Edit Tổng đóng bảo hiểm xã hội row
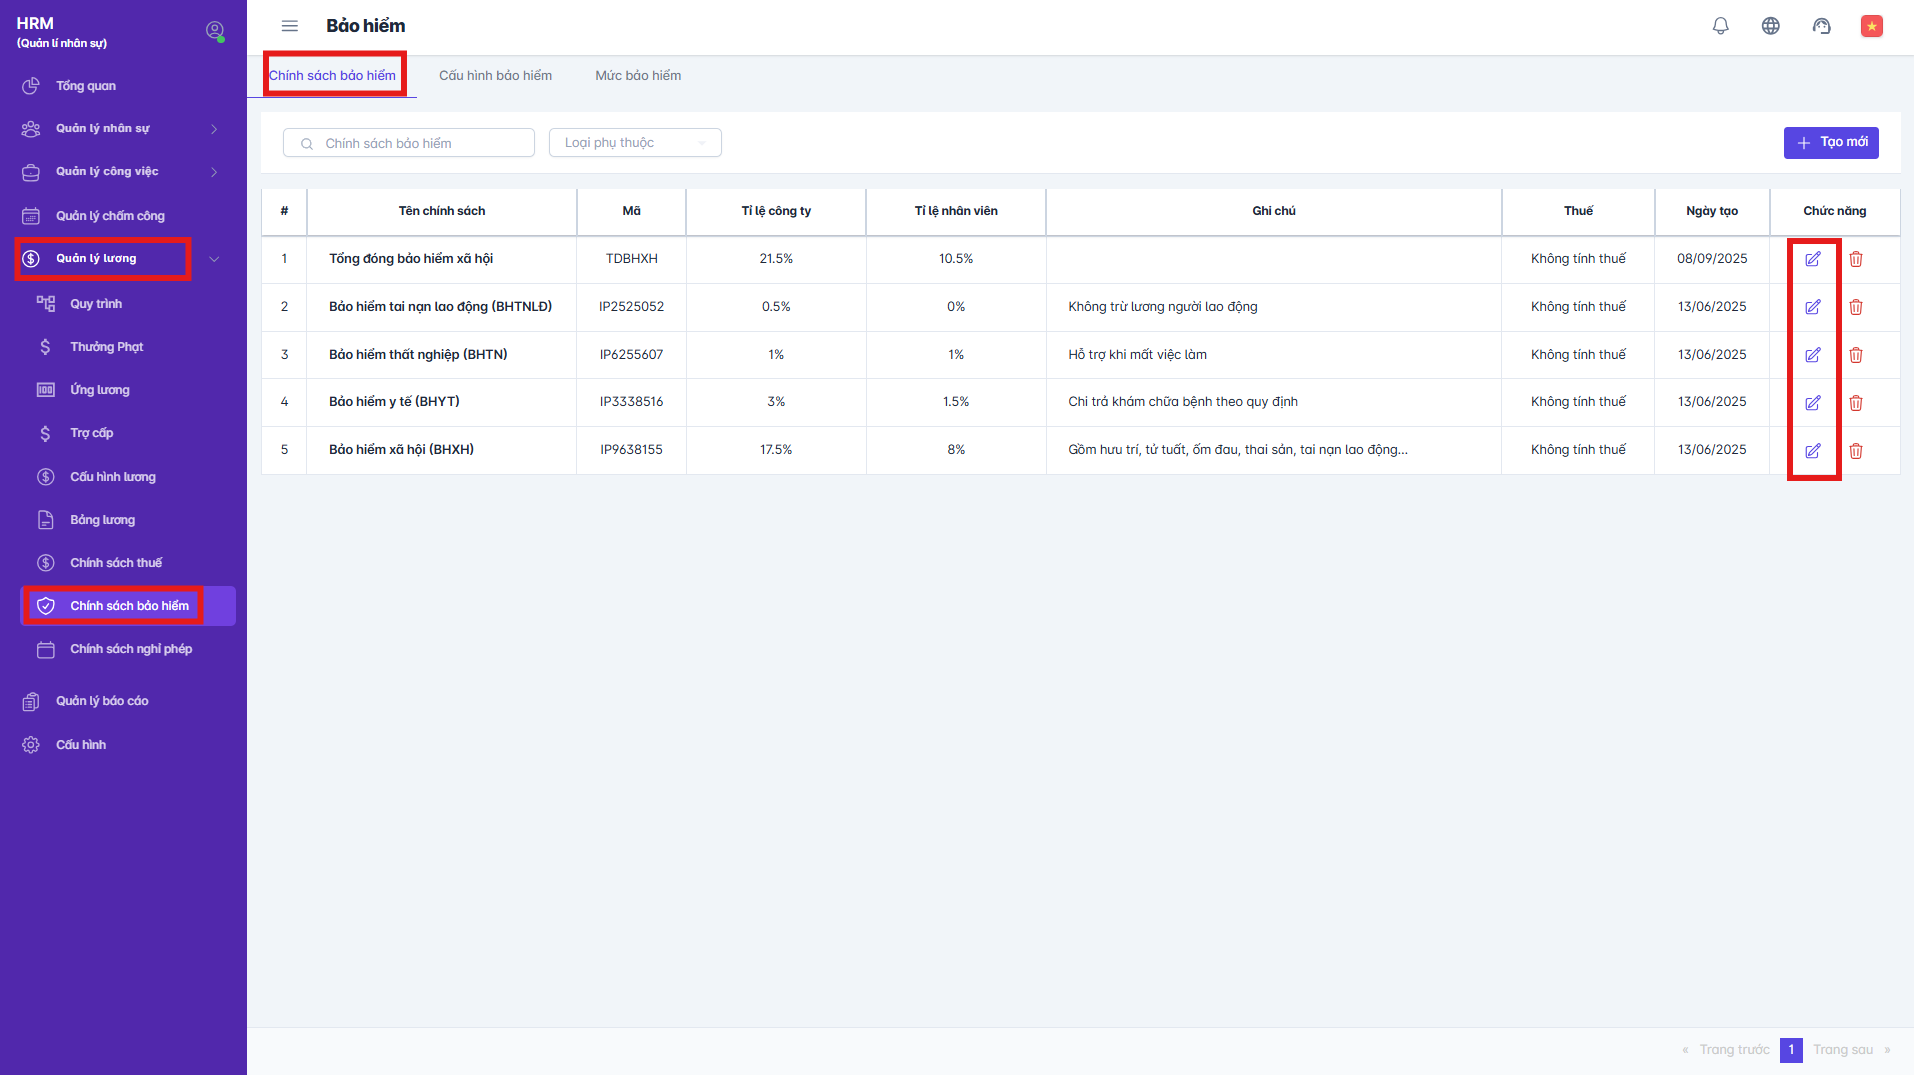Image resolution: width=1914 pixels, height=1075 pixels. coord(1812,259)
